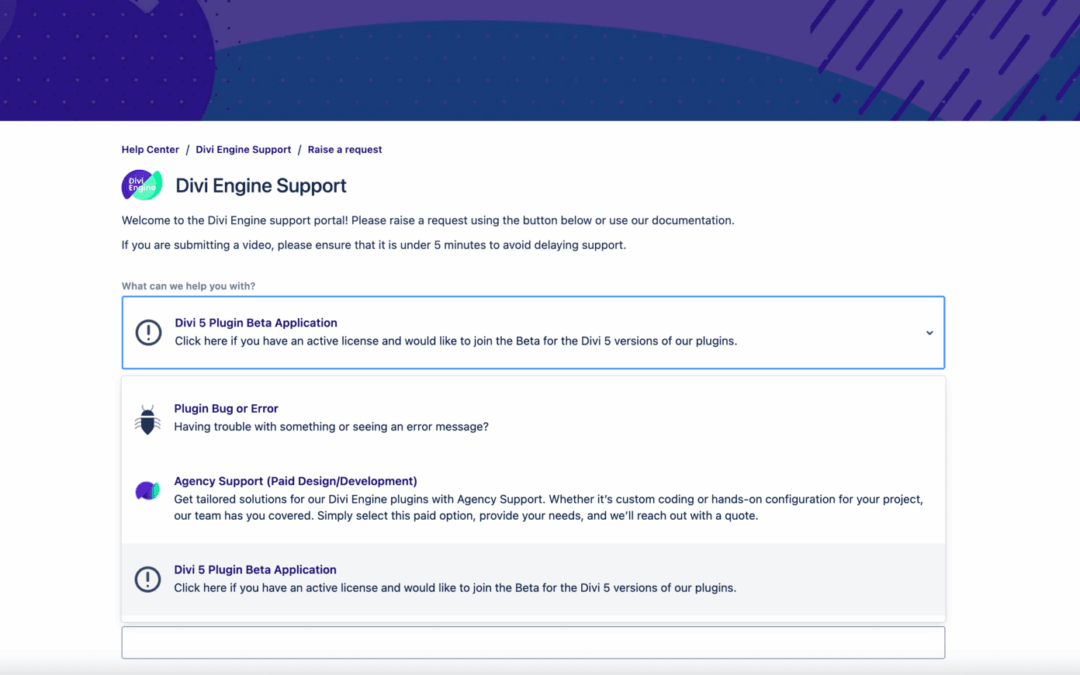Click Divi 5 Plugin Beta Application selected title
The width and height of the screenshot is (1080, 675).
[x=256, y=323]
